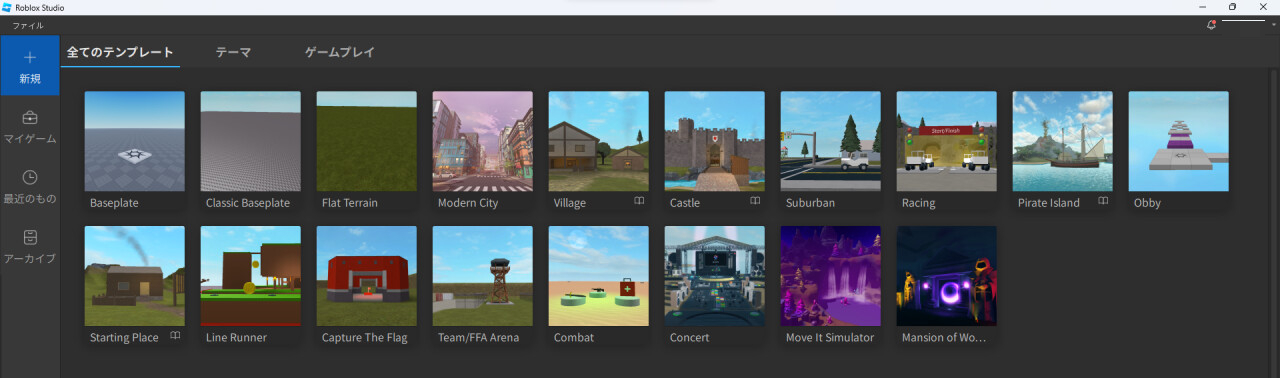Viewport: 1280px width, 378px height.
Task: Click the book icon on Starting Place template
Action: pos(175,336)
